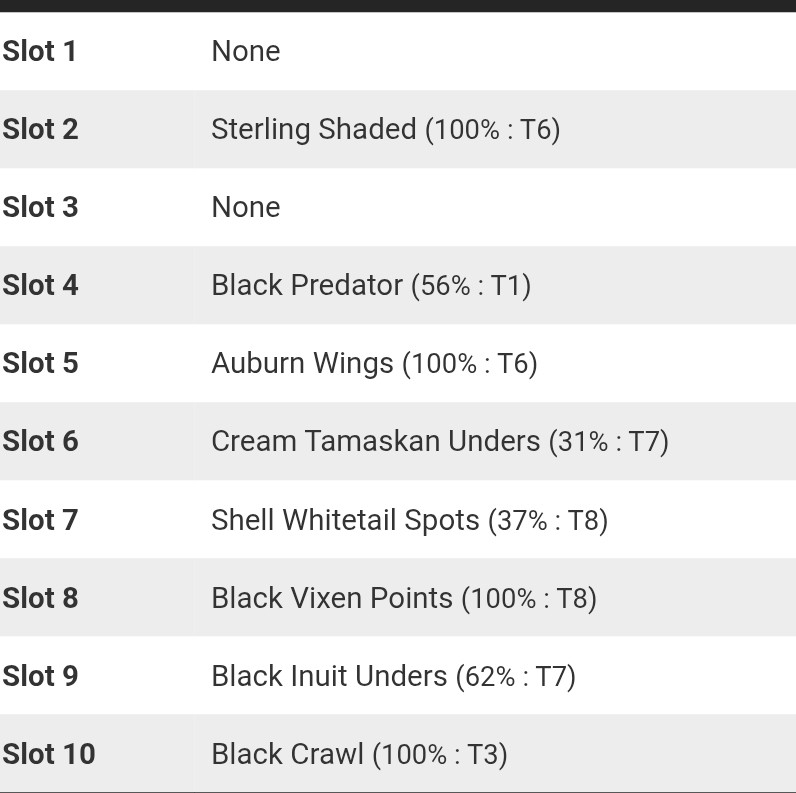Select the Slot 8 label
Screen dimensions: 796x793
41,598
